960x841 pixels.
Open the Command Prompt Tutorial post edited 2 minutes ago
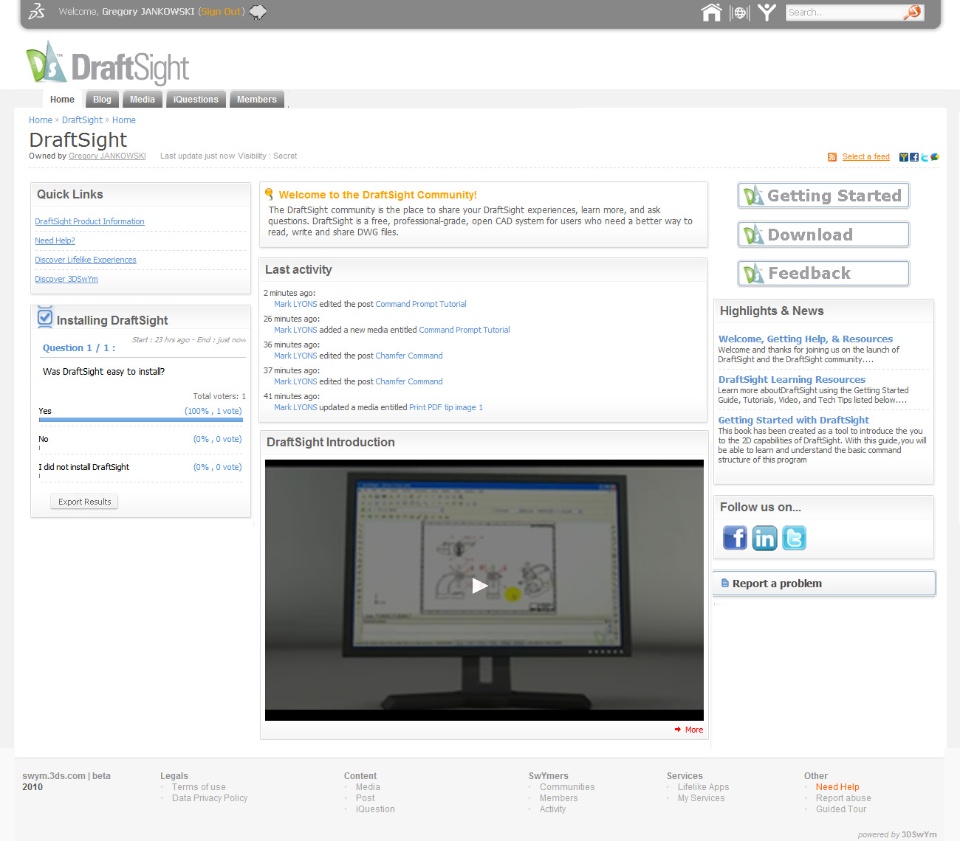click(x=421, y=304)
